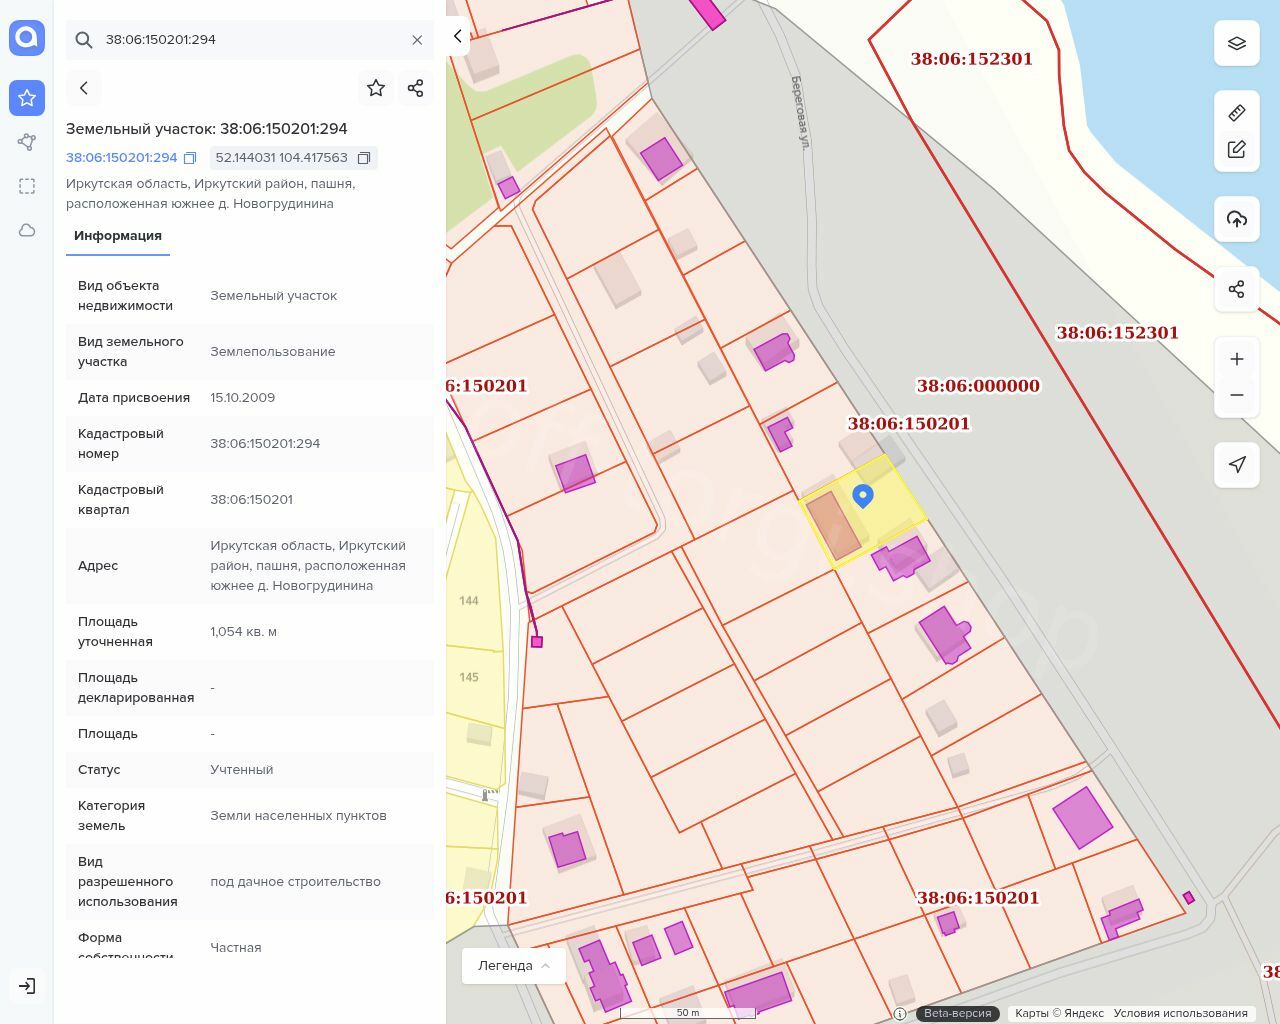Switch to the Информация tab

[118, 236]
